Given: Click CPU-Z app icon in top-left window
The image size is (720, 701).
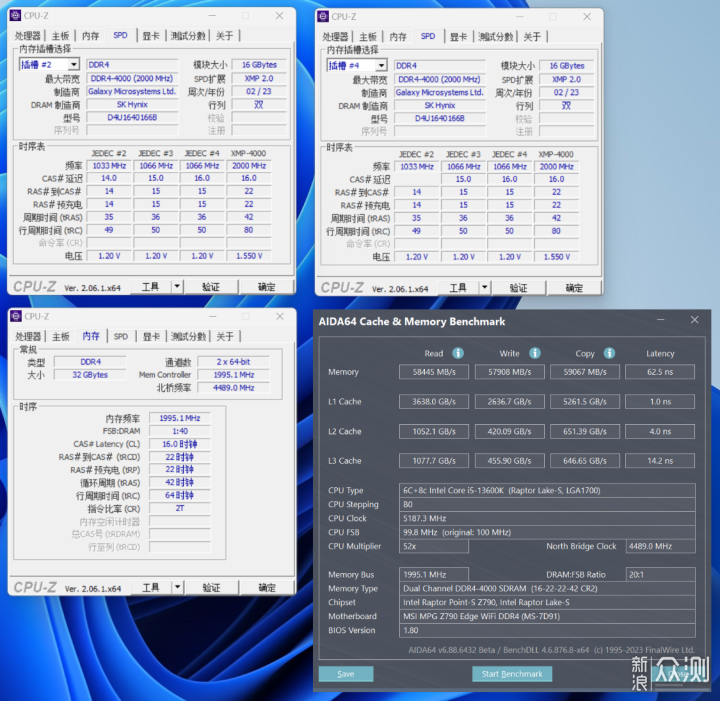Looking at the screenshot, I should click(15, 16).
